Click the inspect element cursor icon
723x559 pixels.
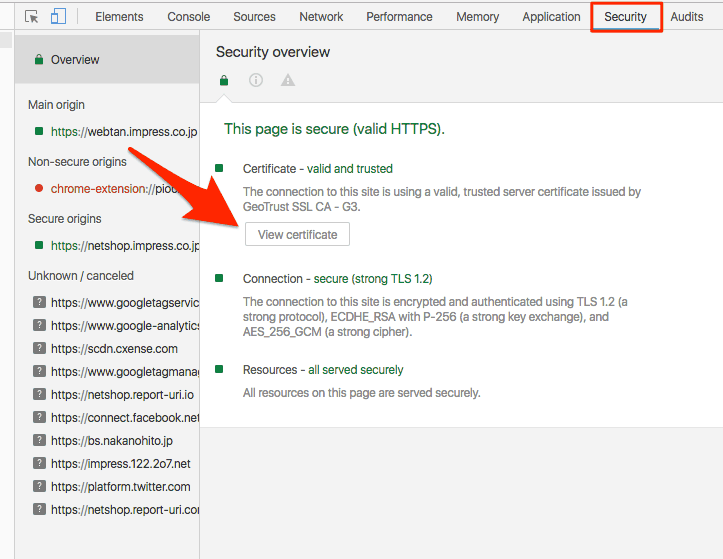[31, 17]
